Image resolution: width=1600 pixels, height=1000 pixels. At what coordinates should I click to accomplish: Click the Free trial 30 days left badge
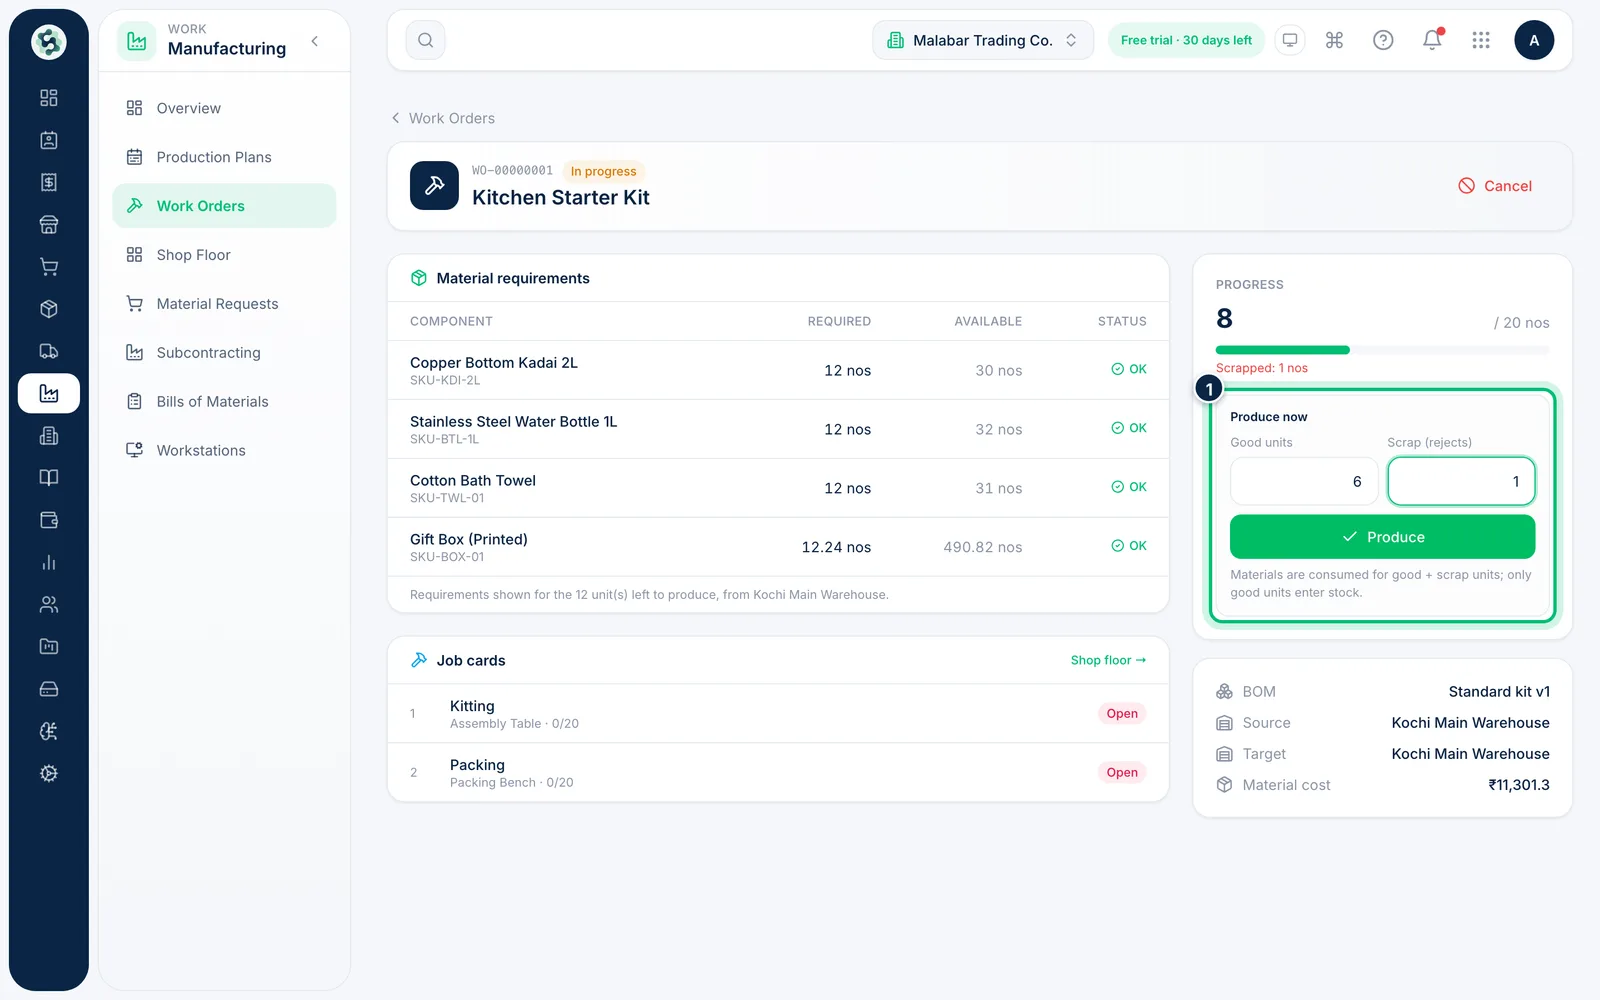[x=1186, y=40]
